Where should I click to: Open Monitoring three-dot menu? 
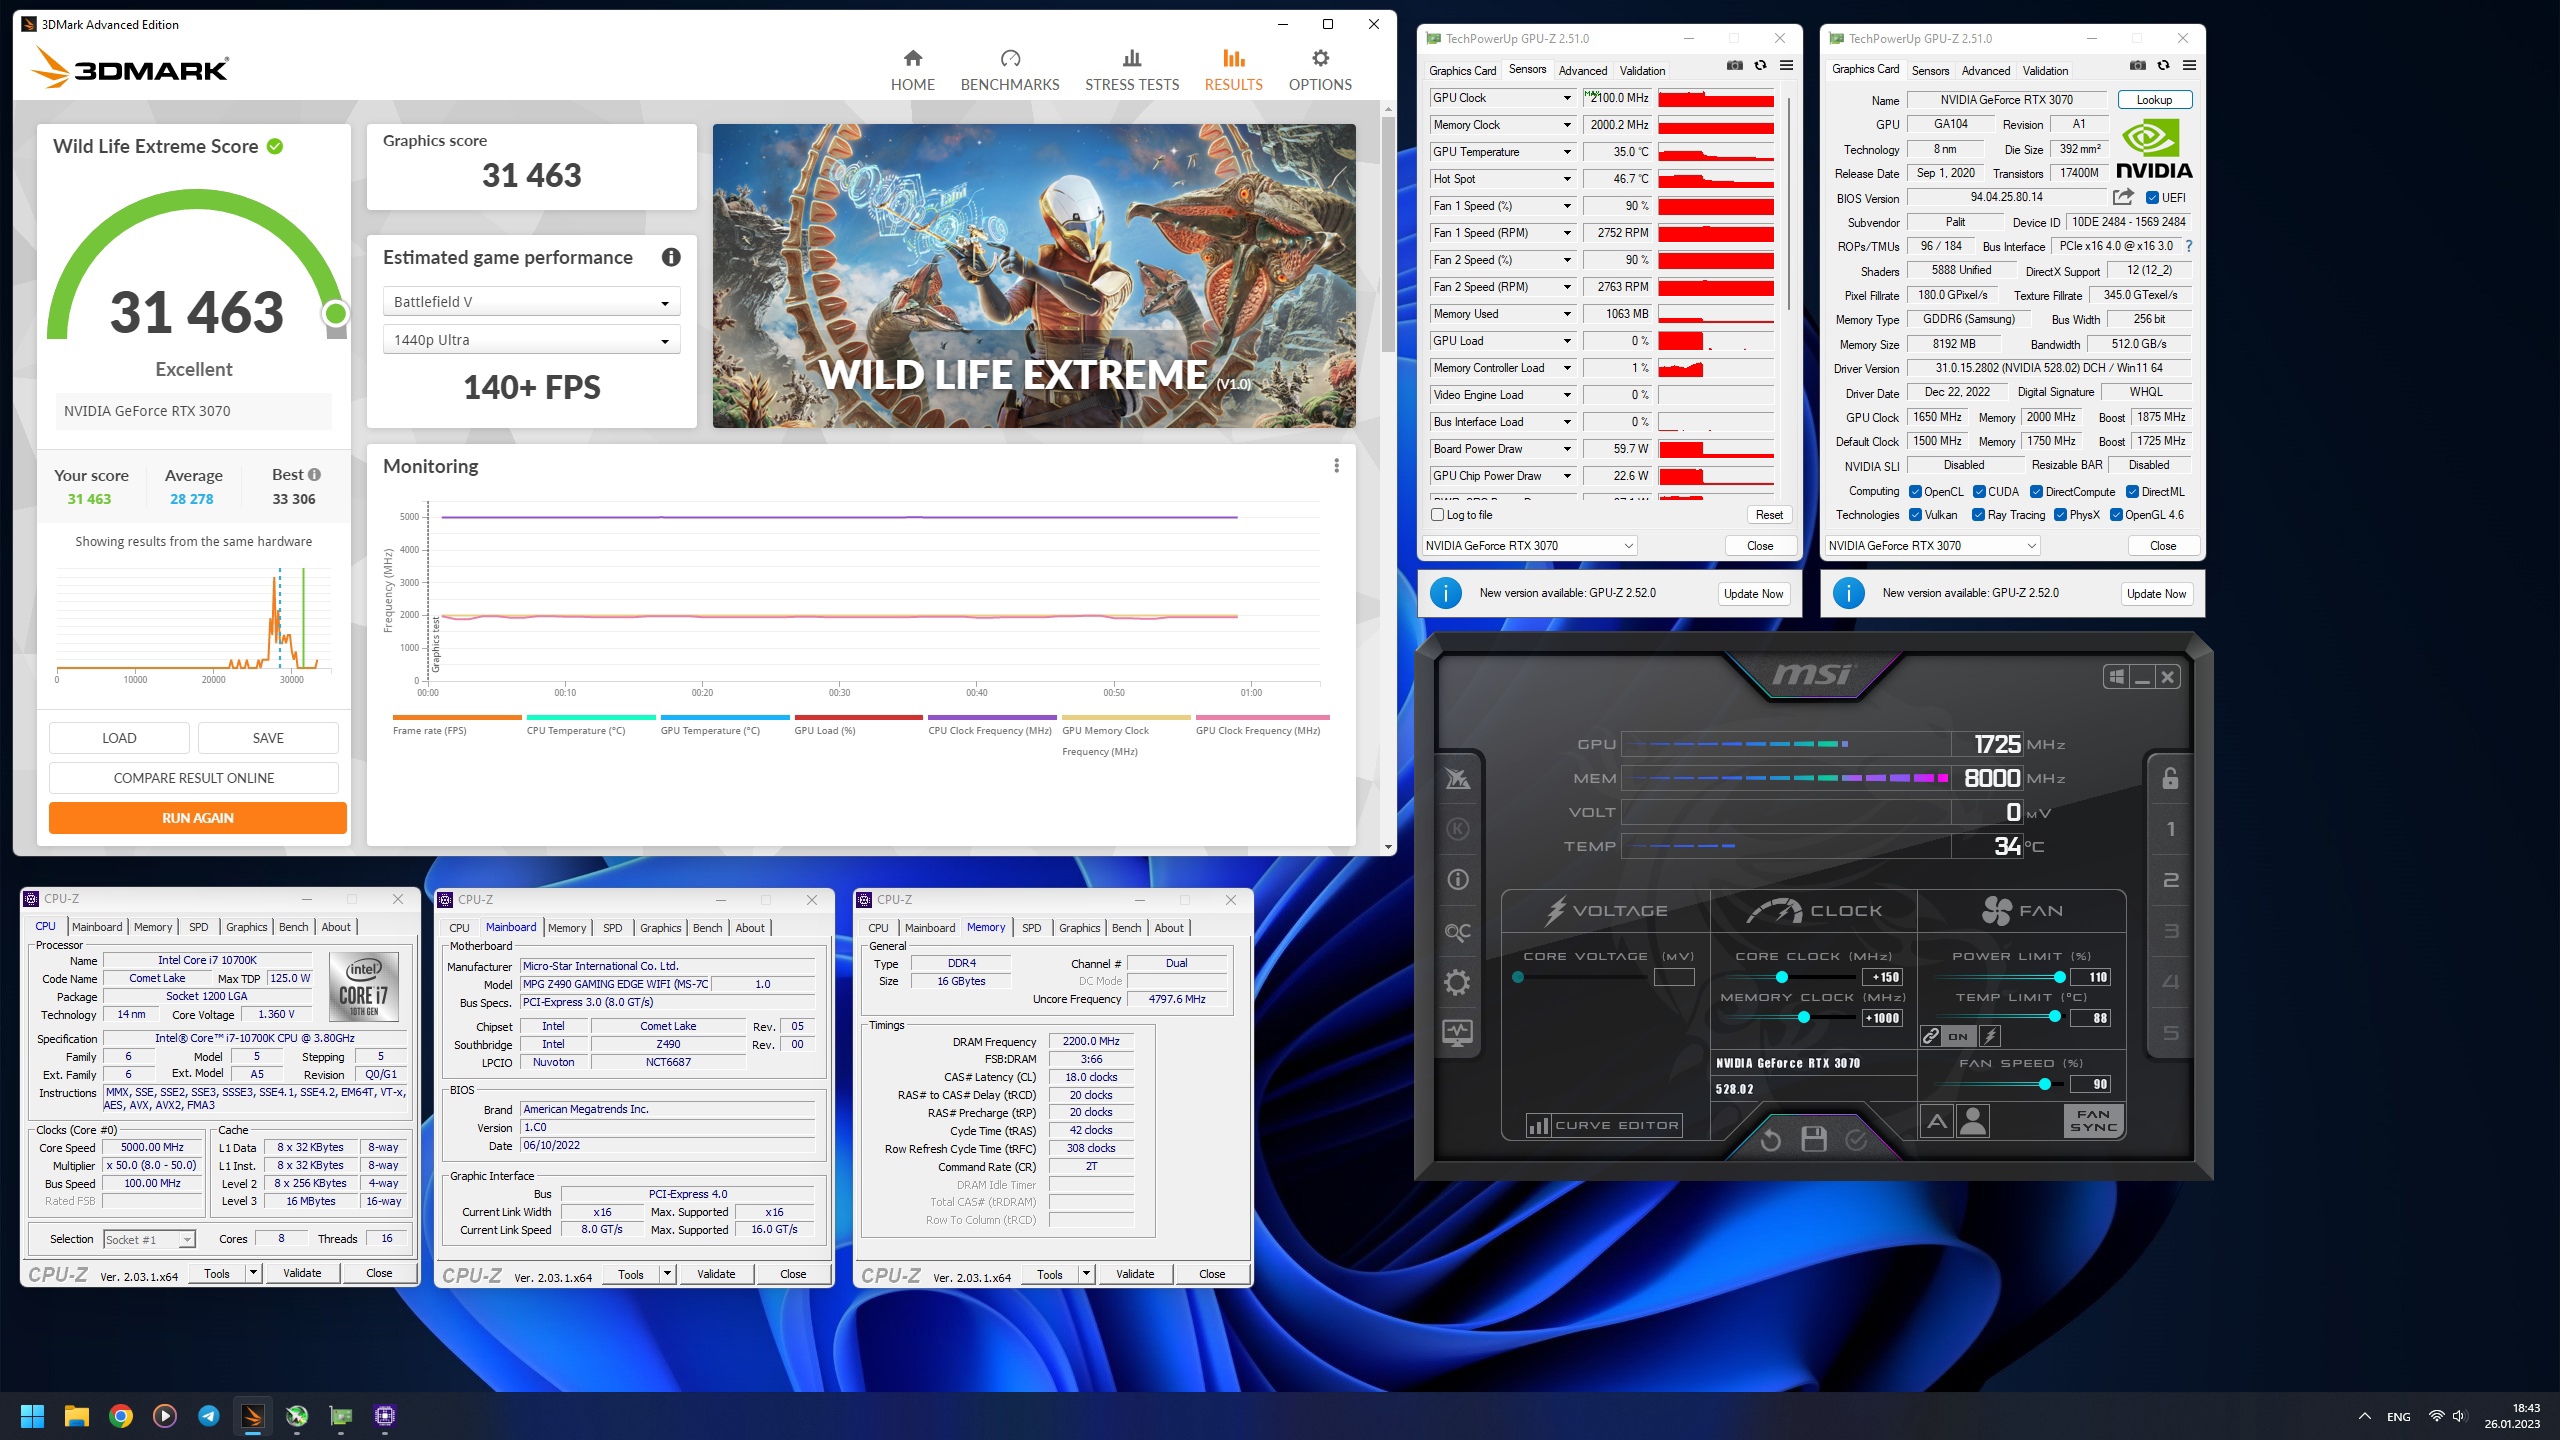point(1336,466)
